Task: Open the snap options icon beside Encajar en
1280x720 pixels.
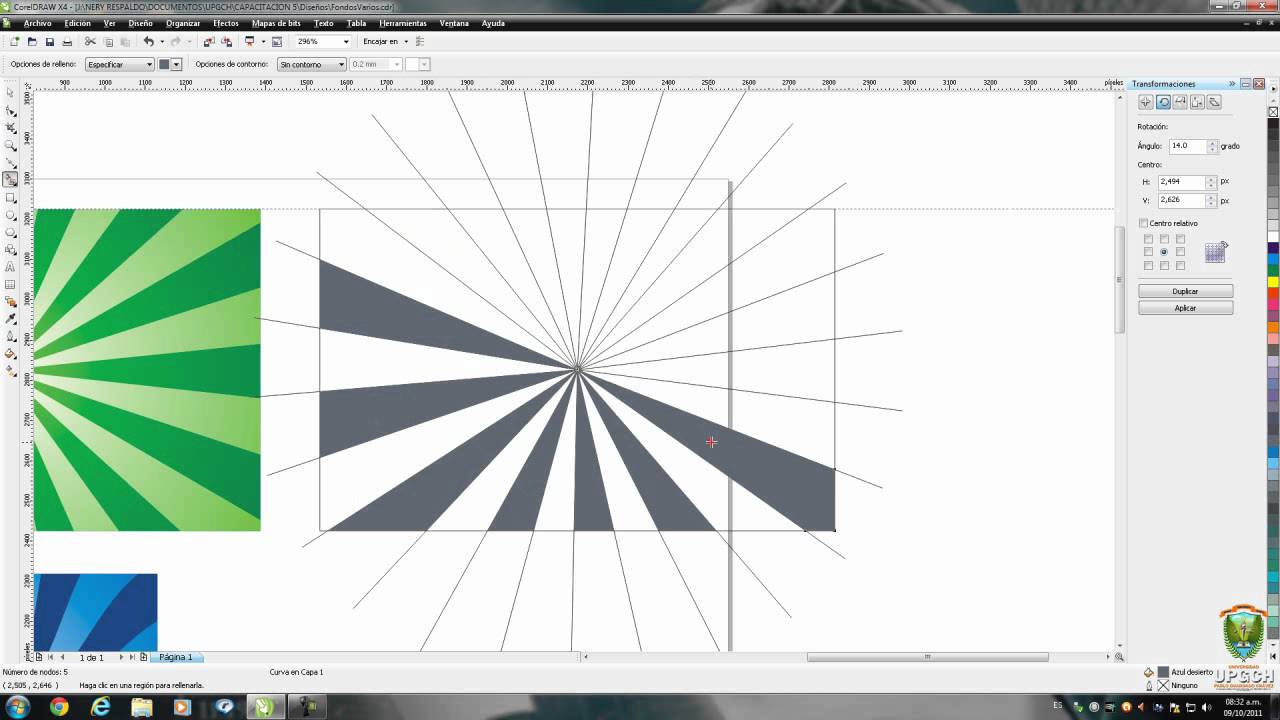Action: (420, 42)
